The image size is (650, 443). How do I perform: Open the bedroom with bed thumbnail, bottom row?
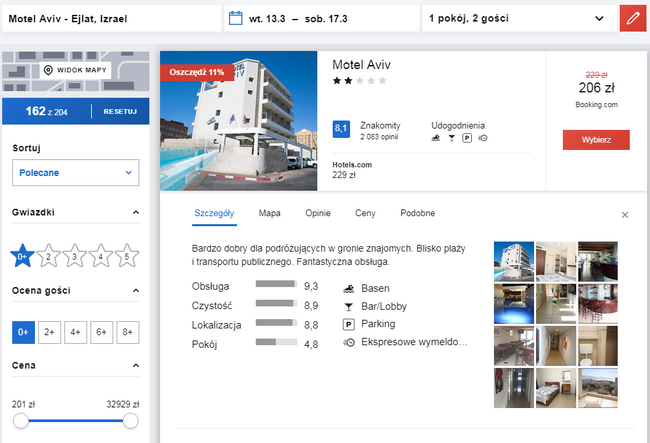[556, 388]
